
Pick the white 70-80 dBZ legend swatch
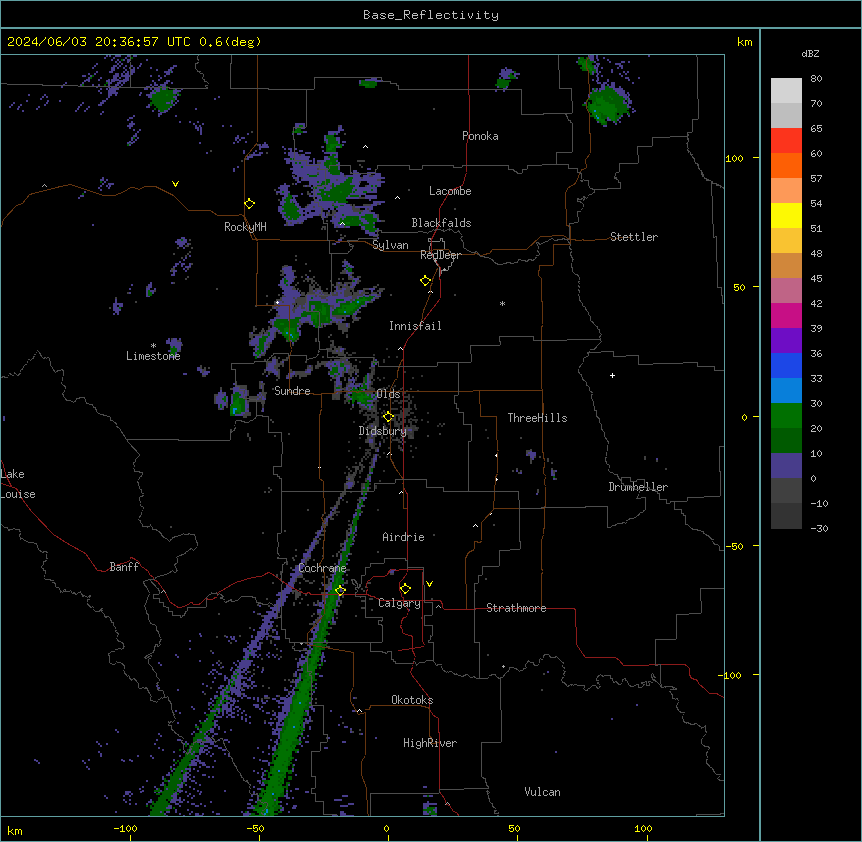[786, 91]
